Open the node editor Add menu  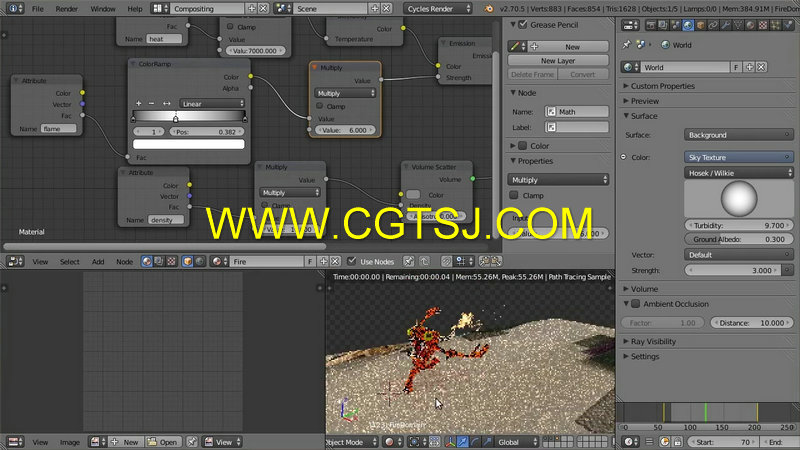point(98,261)
